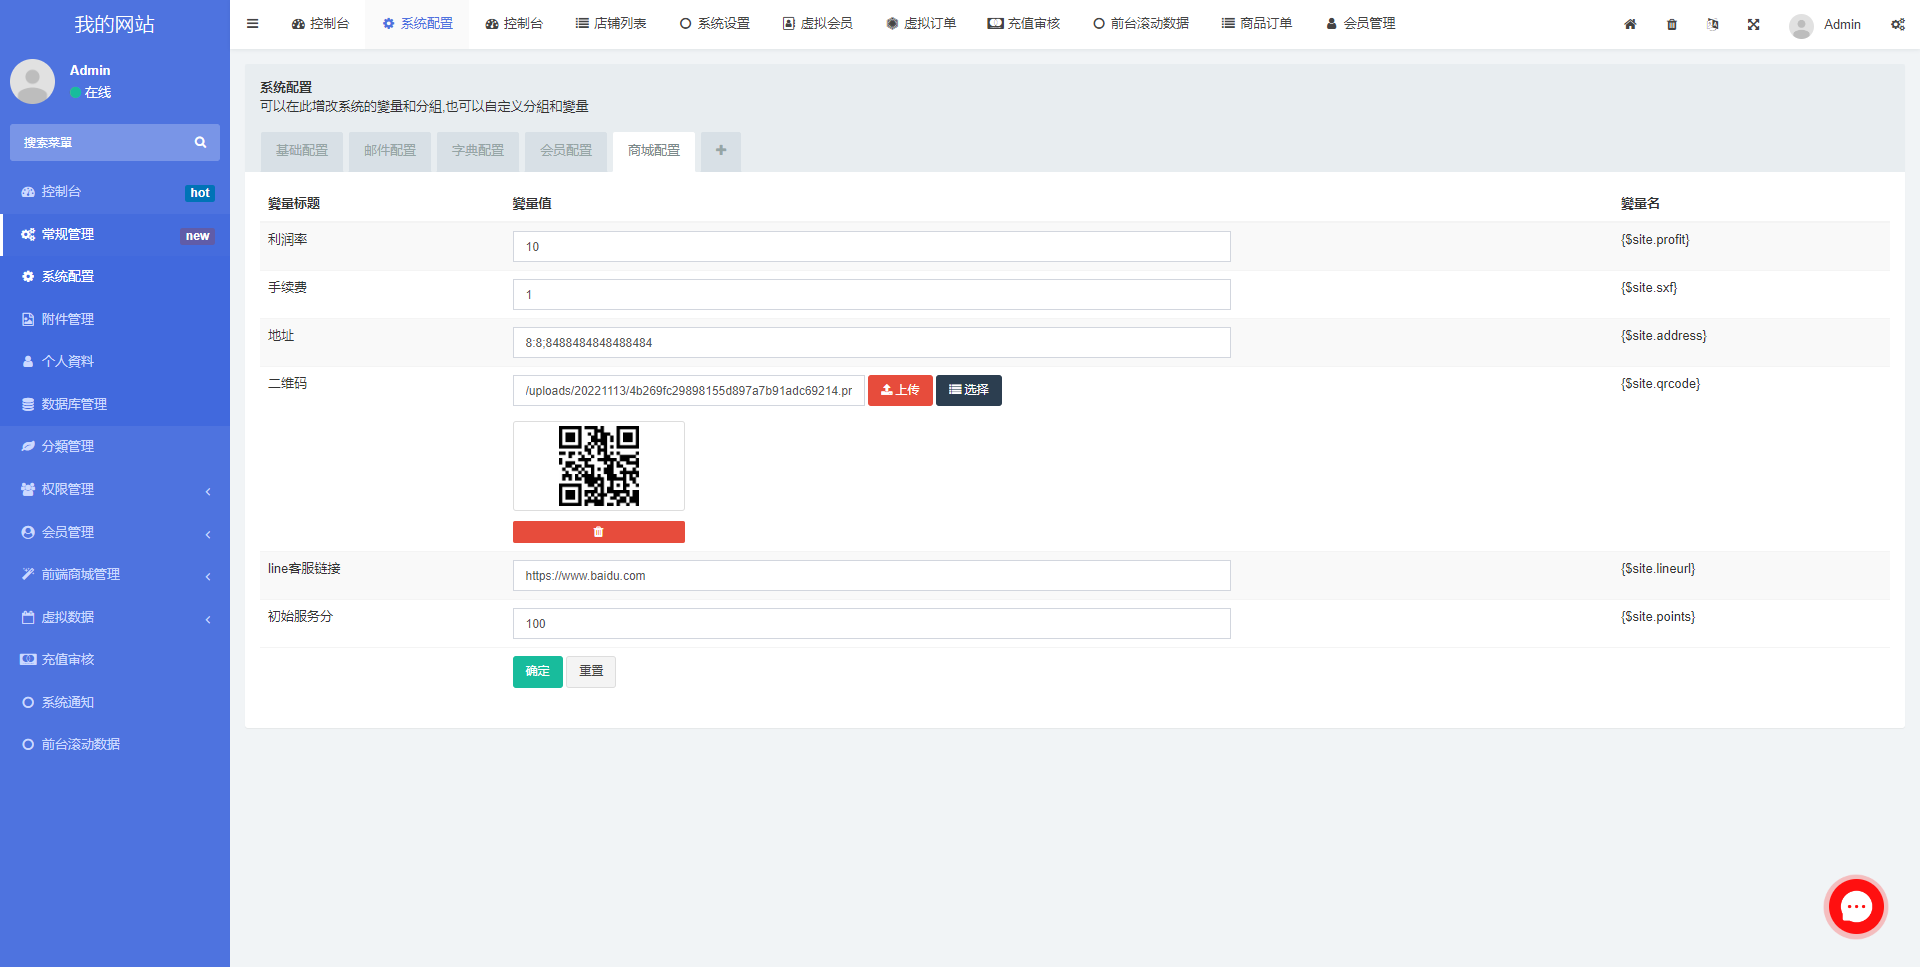
Task: Click the home icon in top bar
Action: (1630, 24)
